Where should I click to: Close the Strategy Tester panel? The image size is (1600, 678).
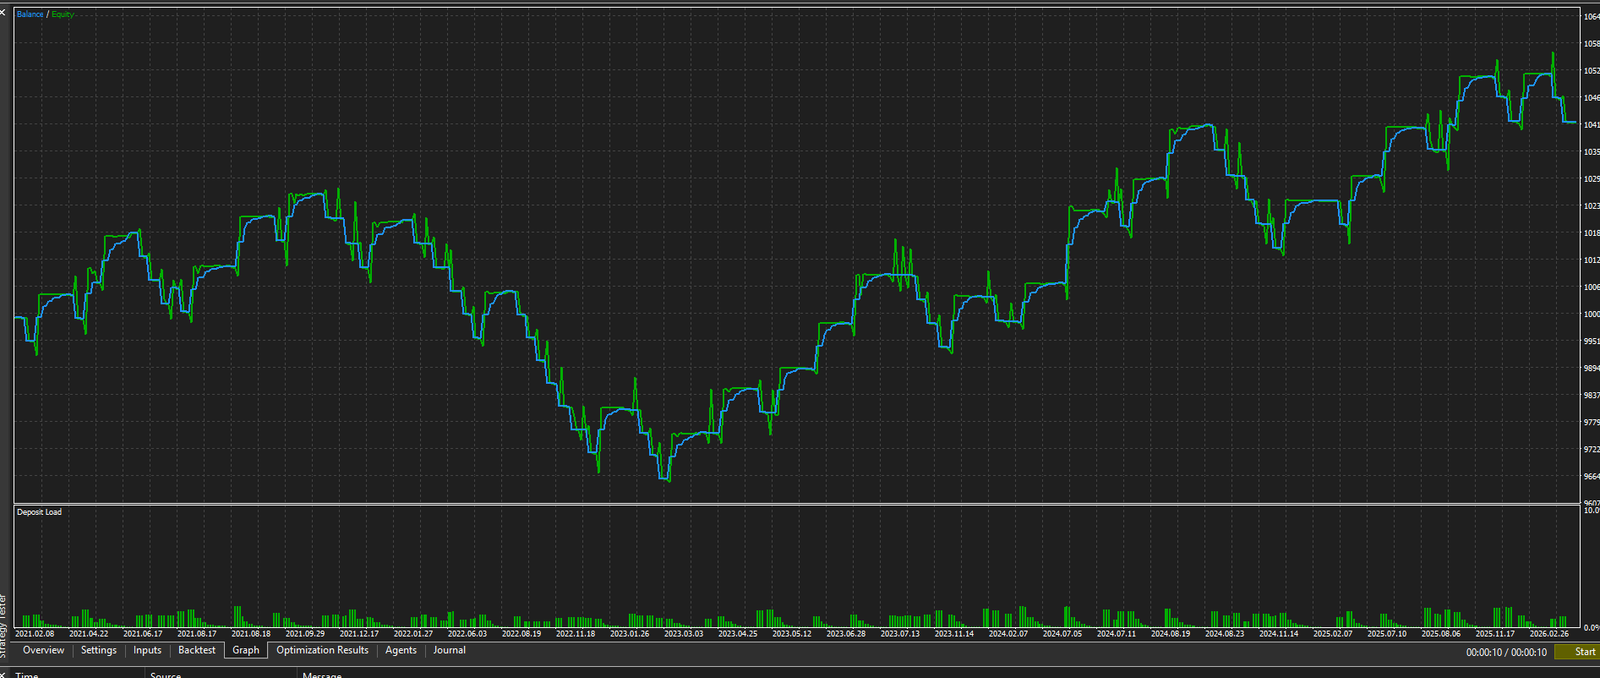pos(3,12)
